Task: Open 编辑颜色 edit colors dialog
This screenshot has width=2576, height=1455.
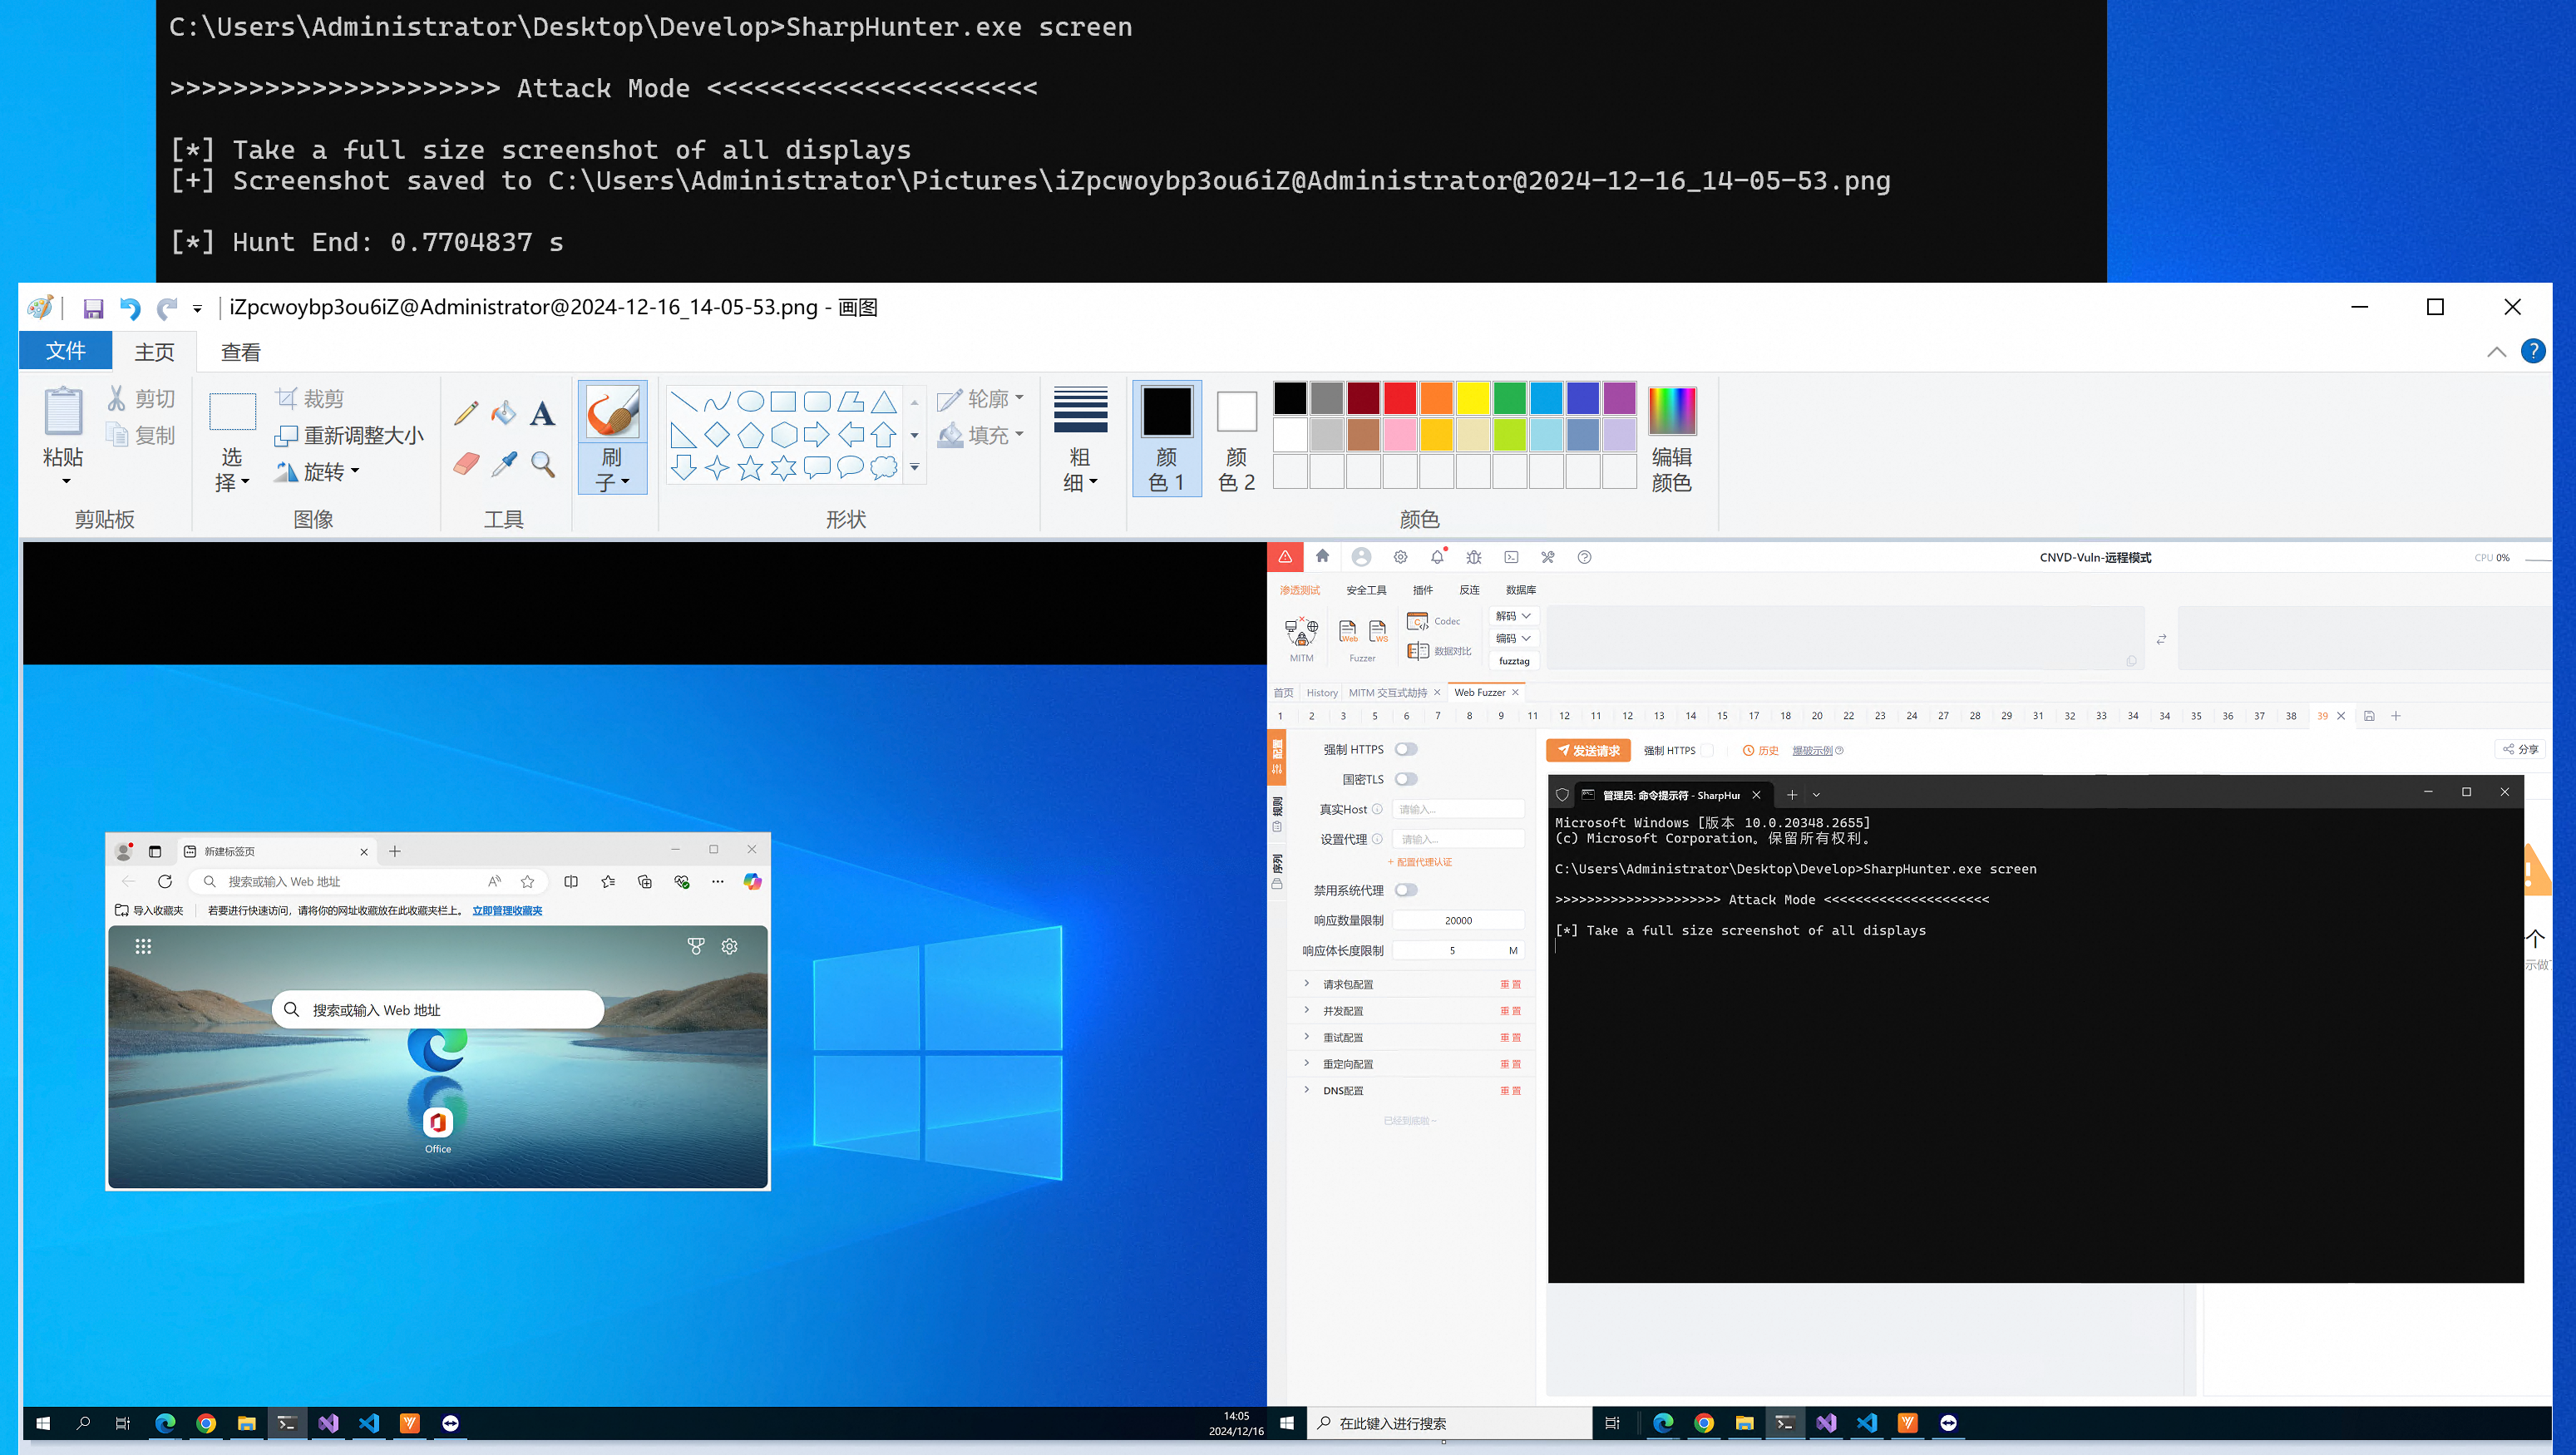Action: coord(1671,438)
